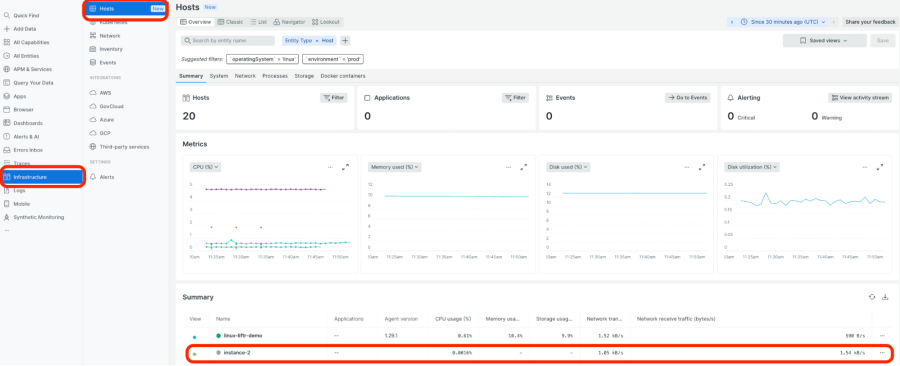Image resolution: width=900 pixels, height=366 pixels.
Task: Apply suggested filter environment = prod
Action: point(333,59)
